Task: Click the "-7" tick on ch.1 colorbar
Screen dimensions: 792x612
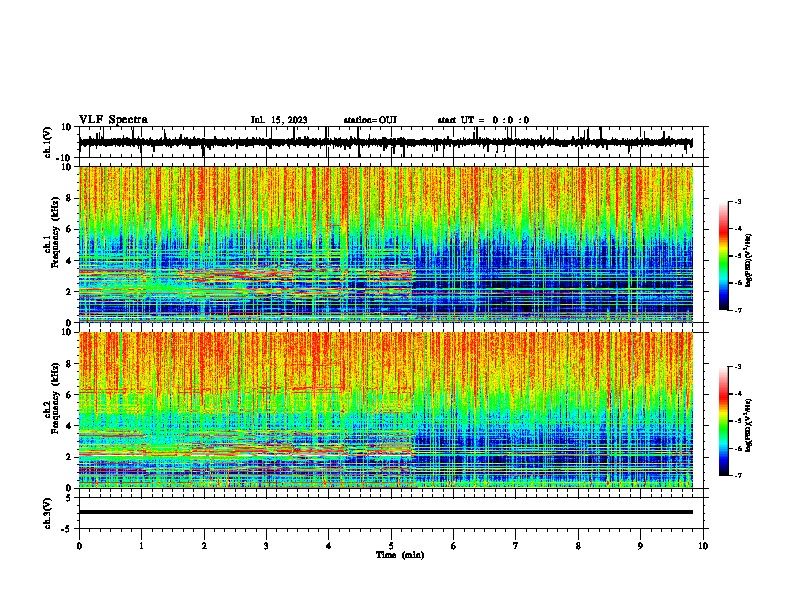Action: point(737,310)
